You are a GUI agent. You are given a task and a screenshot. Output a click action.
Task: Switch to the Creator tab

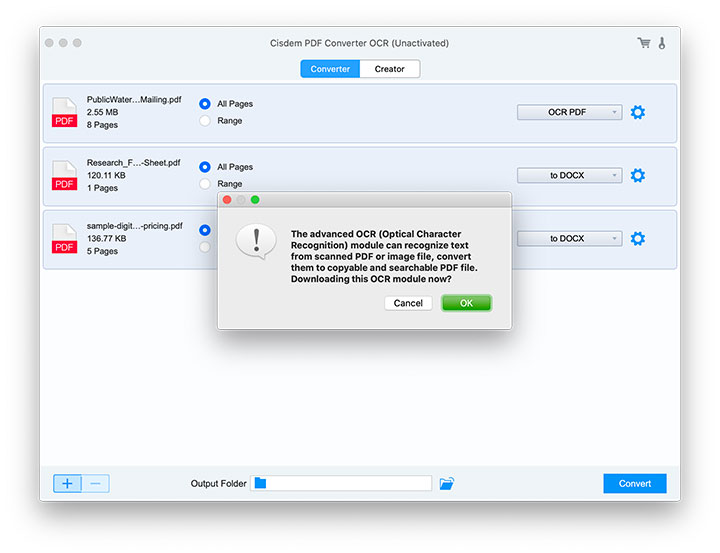pyautogui.click(x=390, y=69)
